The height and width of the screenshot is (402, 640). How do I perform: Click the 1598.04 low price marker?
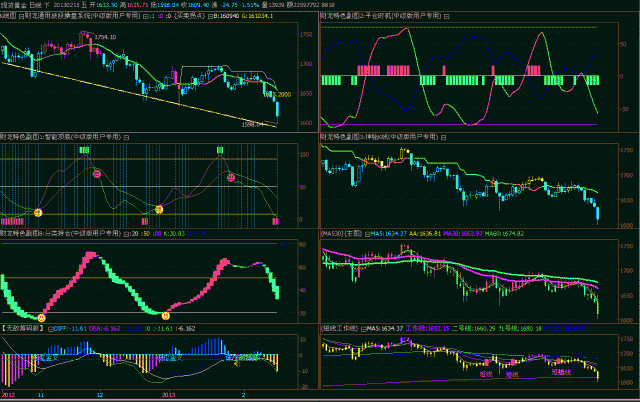click(x=255, y=124)
